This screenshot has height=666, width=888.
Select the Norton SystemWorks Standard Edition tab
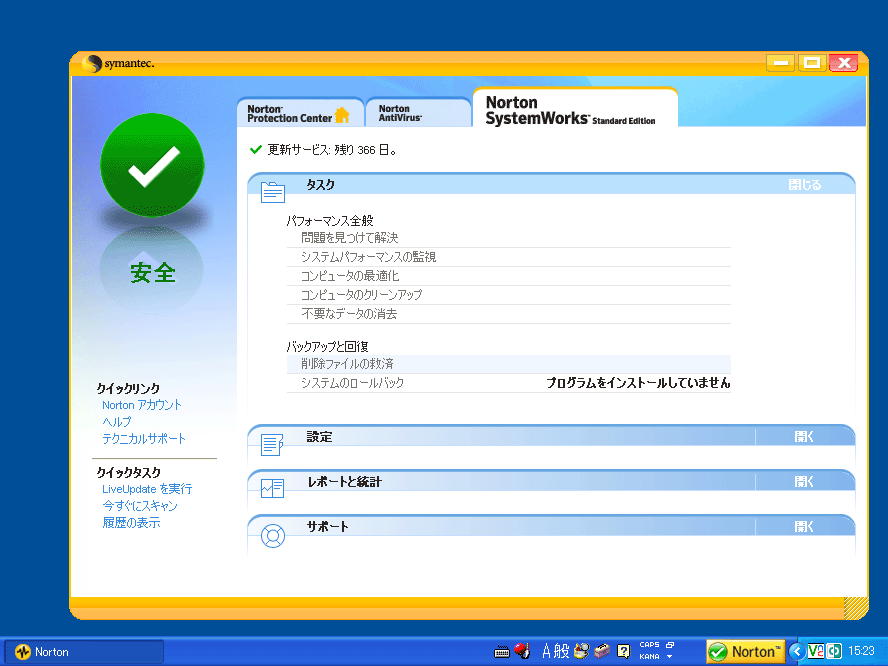[x=574, y=109]
